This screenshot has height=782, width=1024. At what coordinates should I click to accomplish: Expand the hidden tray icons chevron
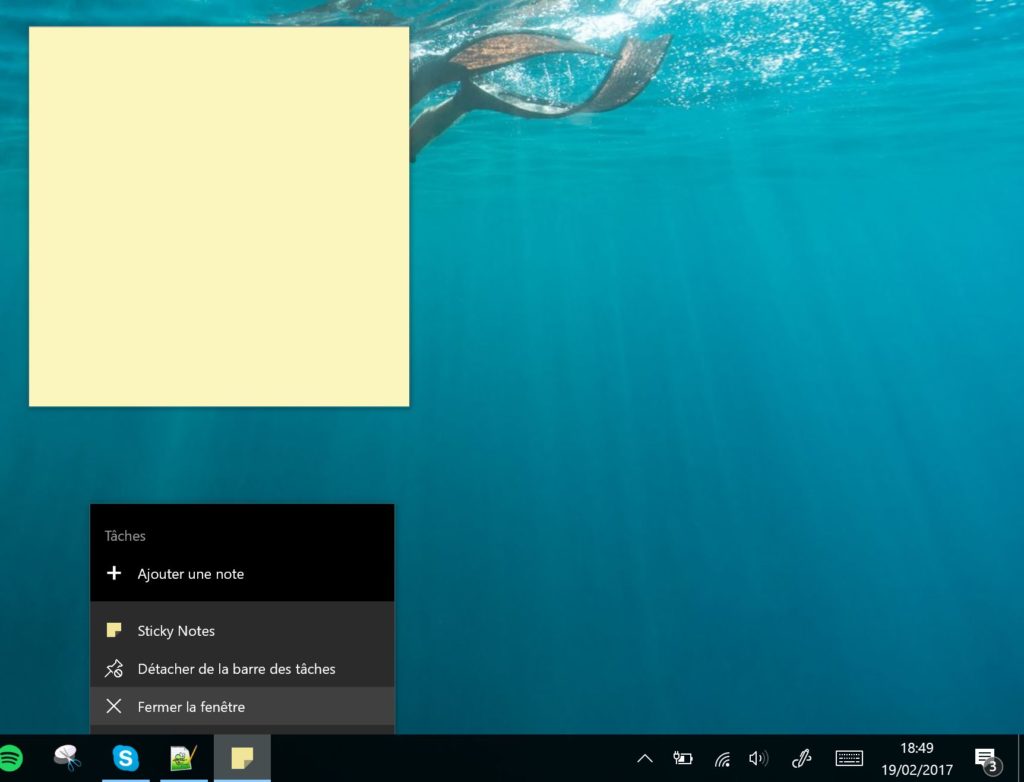tap(645, 759)
